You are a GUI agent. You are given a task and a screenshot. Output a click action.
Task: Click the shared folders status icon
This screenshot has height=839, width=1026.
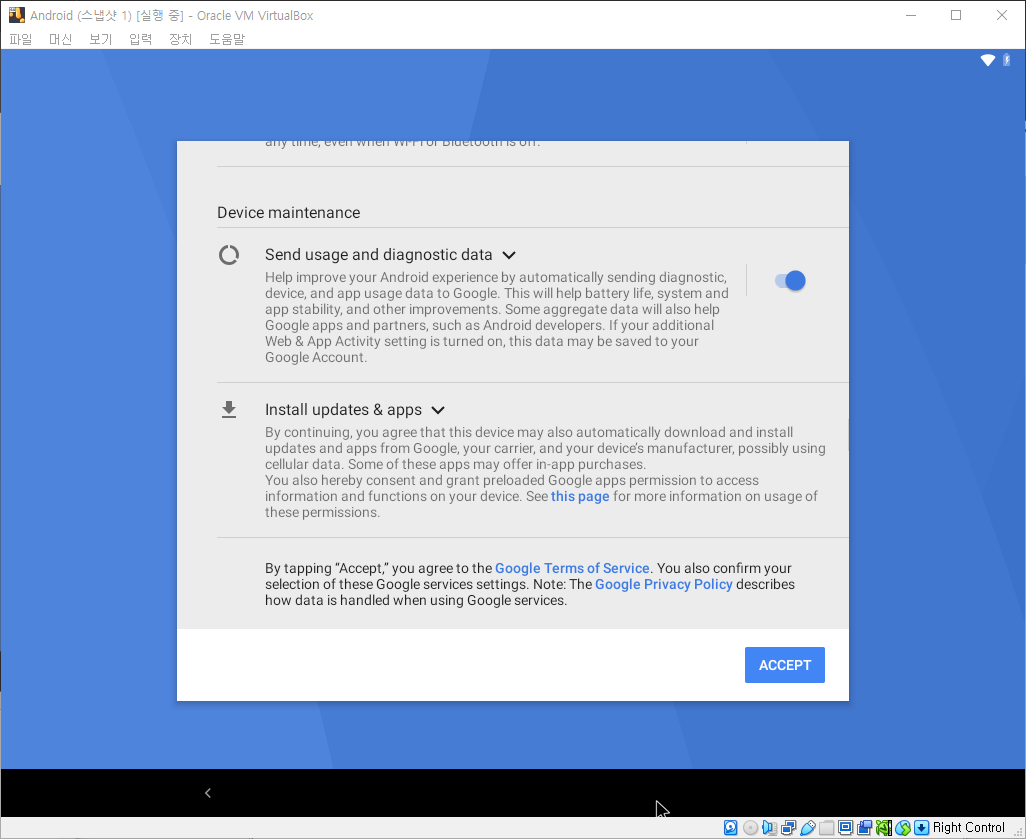tap(826, 828)
